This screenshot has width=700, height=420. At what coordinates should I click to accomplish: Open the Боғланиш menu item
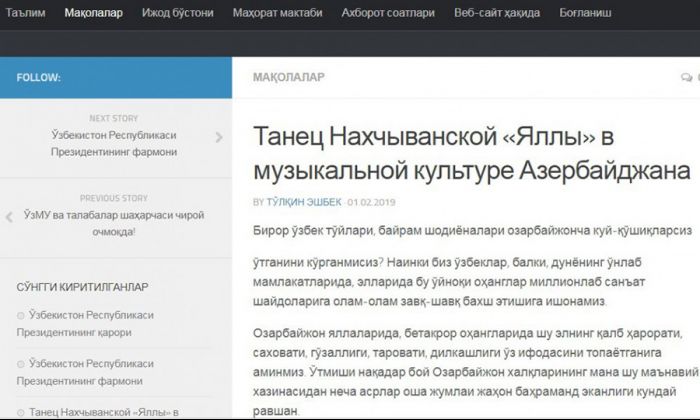(x=585, y=12)
